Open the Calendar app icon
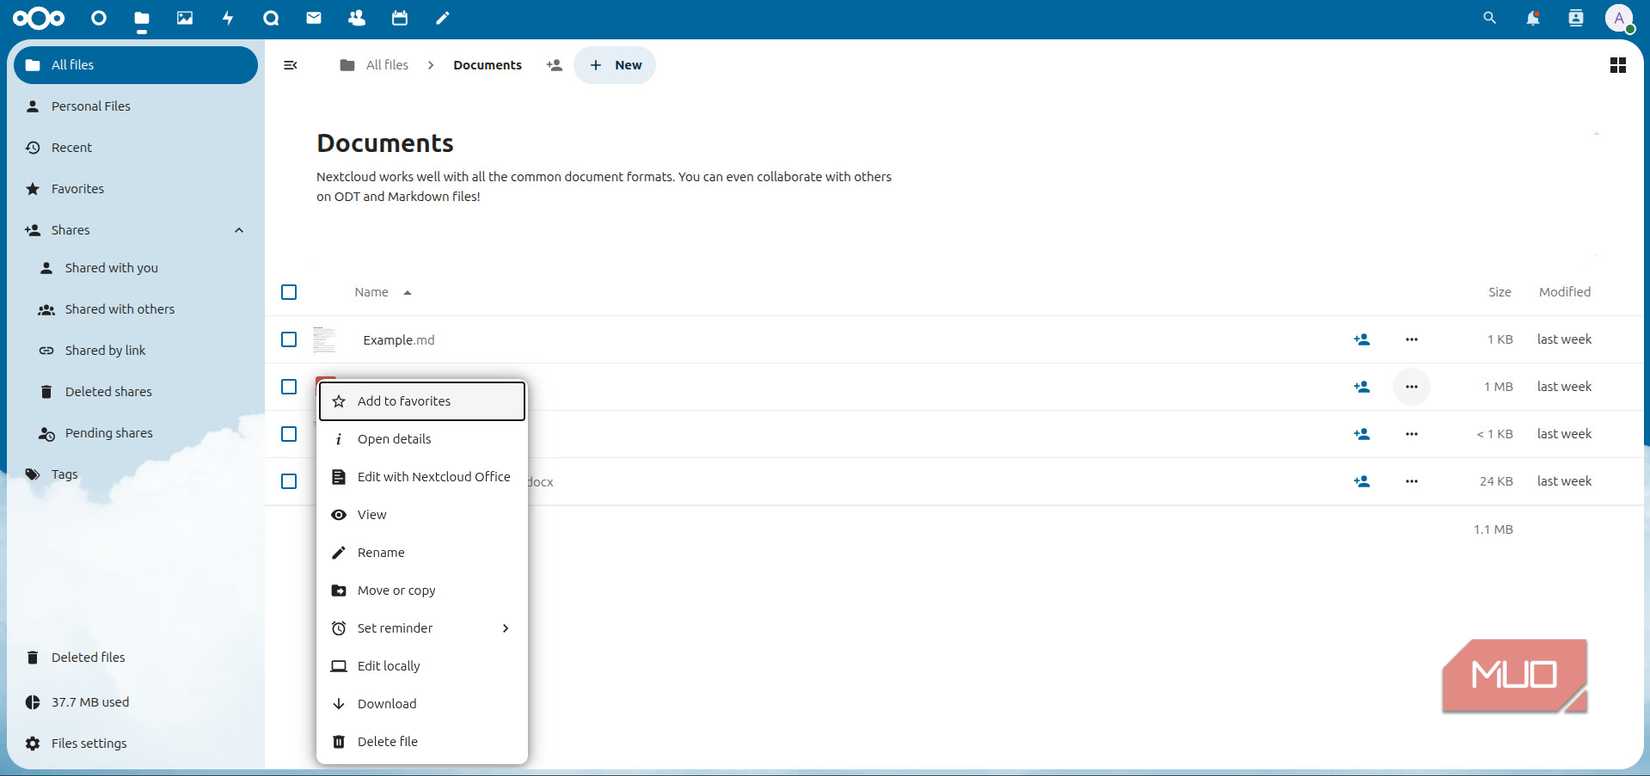1650x776 pixels. [x=400, y=18]
